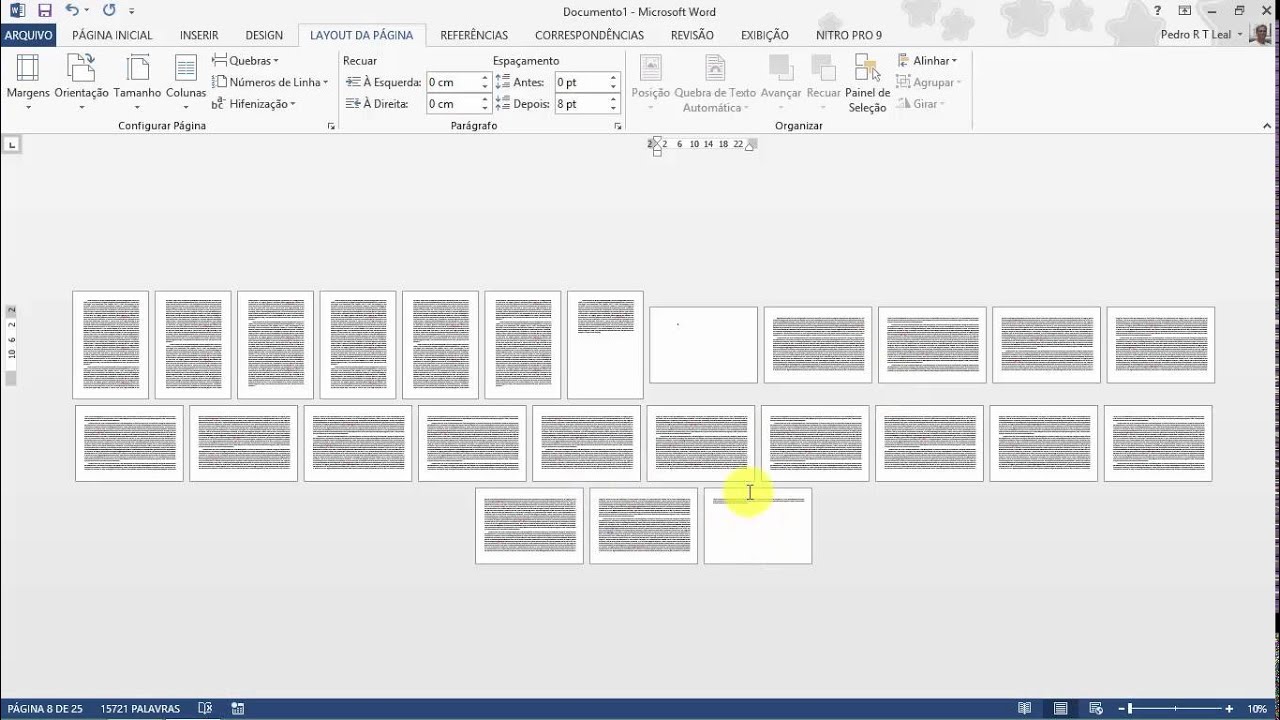Switch to Read Mode view
The width and height of the screenshot is (1280, 720).
(1024, 709)
